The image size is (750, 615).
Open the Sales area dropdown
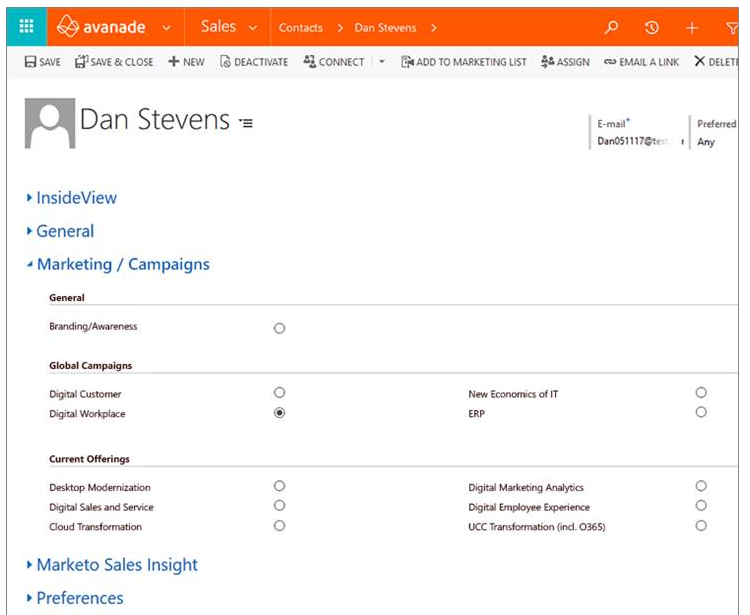pyautogui.click(x=253, y=28)
